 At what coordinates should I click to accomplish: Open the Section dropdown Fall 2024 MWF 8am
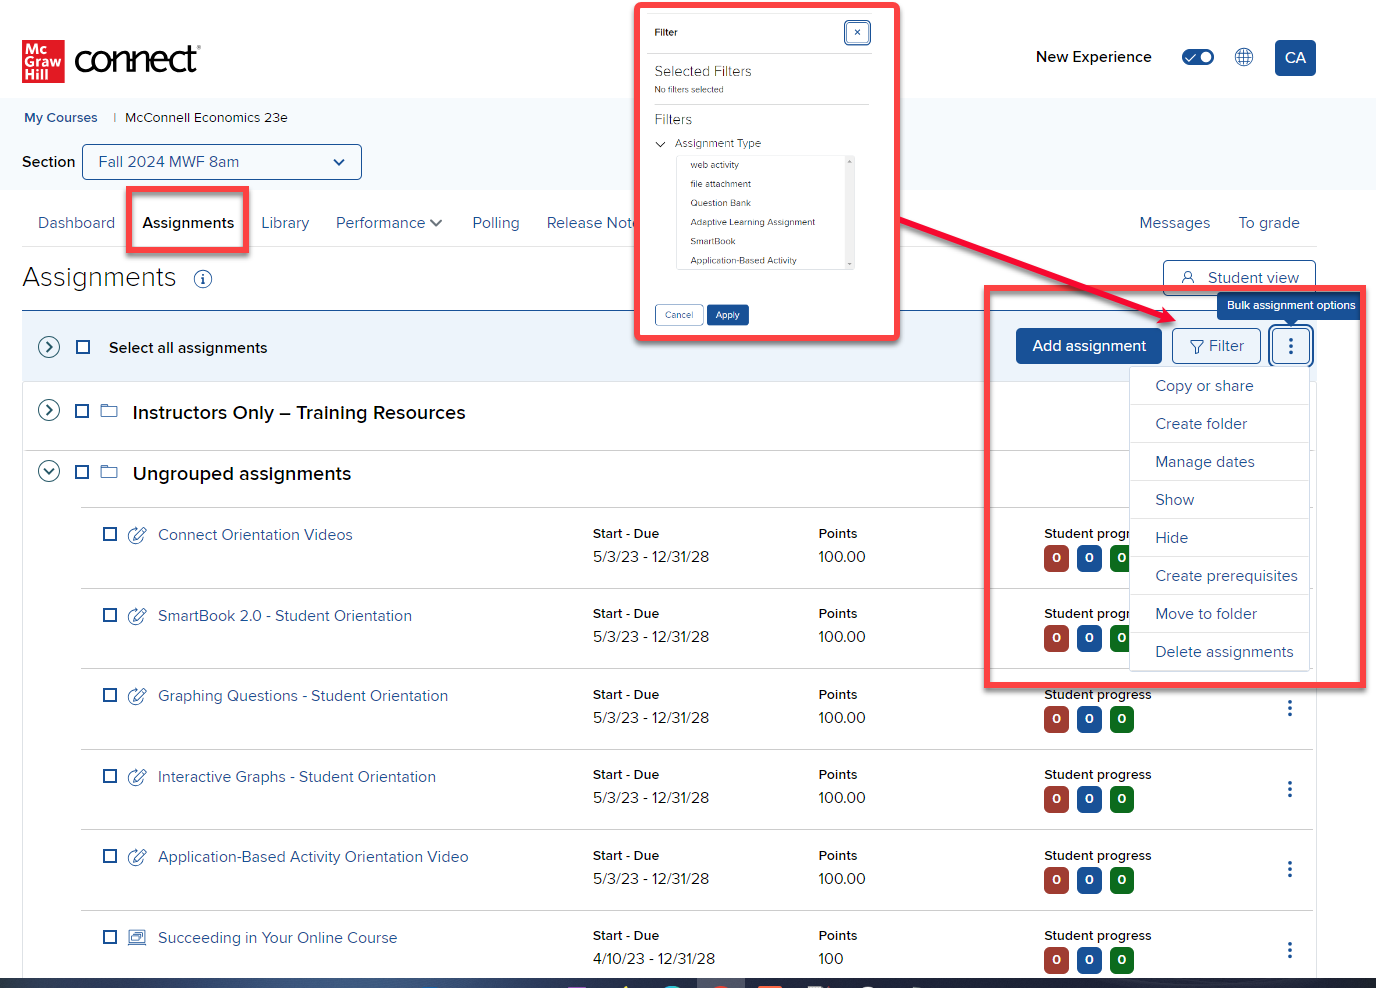click(x=222, y=162)
